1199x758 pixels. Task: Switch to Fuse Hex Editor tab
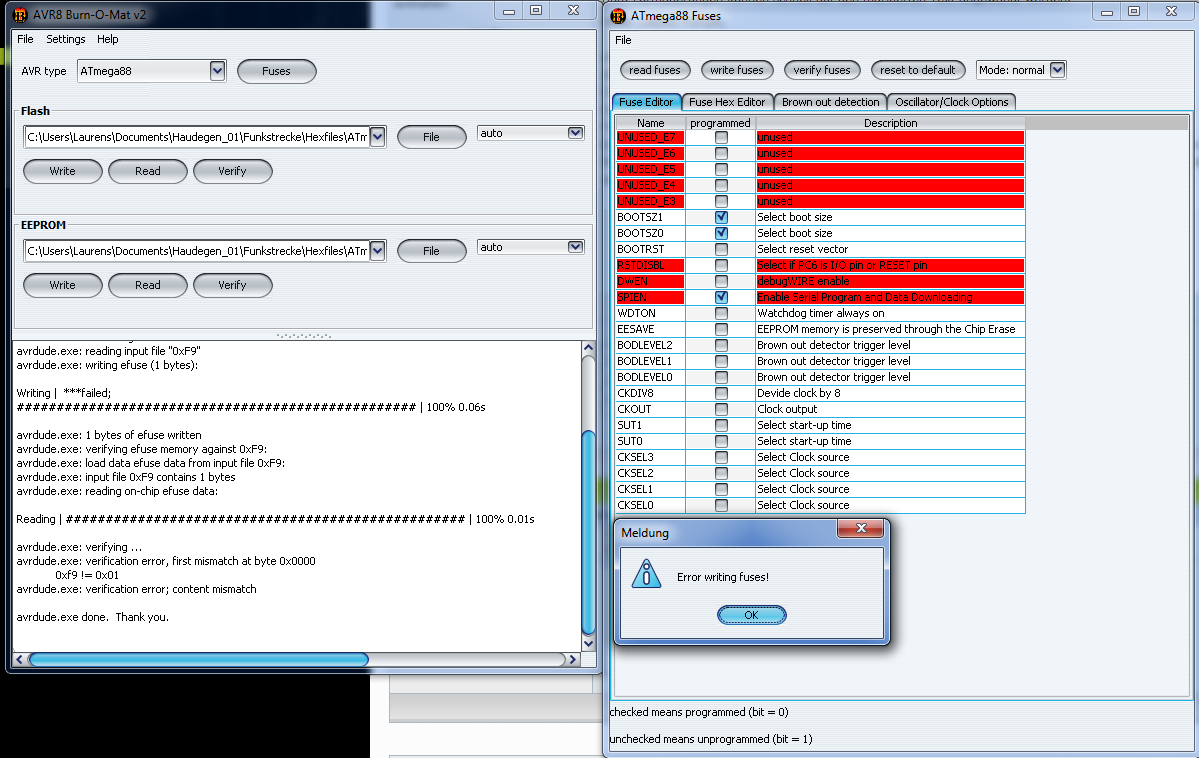(x=726, y=102)
